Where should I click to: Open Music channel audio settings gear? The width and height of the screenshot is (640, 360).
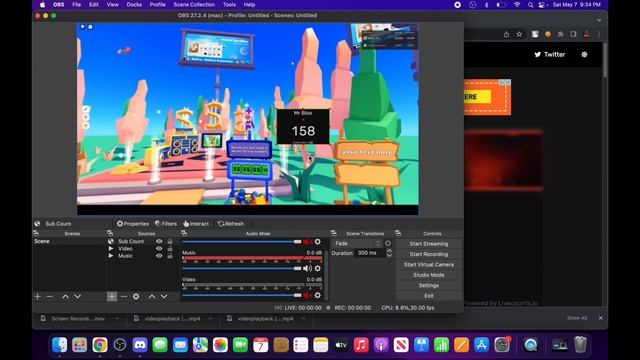click(318, 269)
